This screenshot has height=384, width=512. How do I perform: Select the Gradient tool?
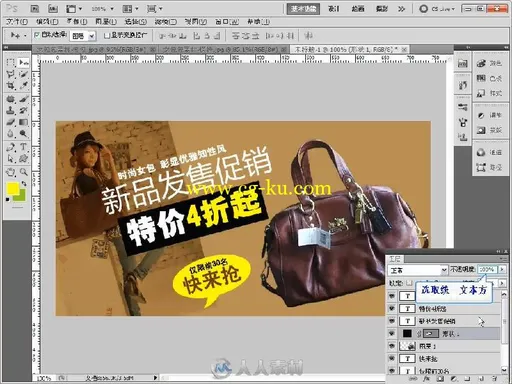(x=23, y=122)
